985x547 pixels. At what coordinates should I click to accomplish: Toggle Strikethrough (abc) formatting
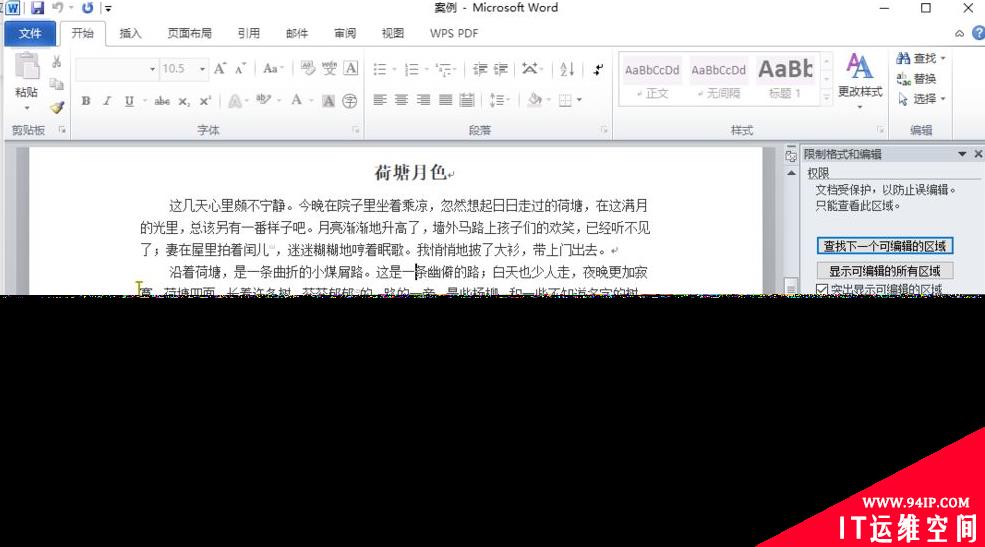pyautogui.click(x=162, y=100)
